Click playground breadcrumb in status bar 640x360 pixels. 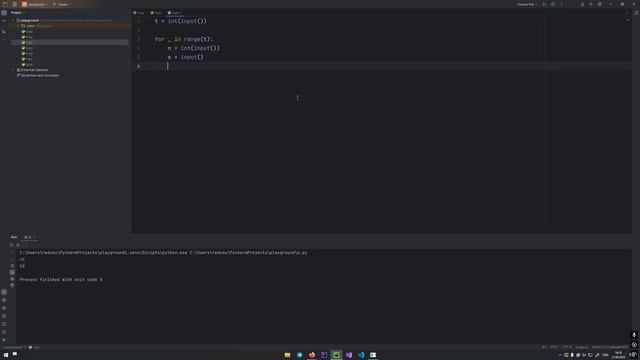click(13, 347)
